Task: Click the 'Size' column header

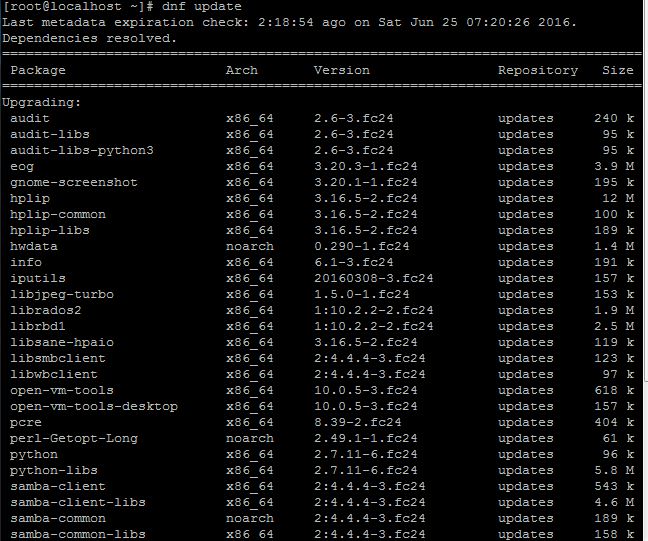Action: click(x=618, y=70)
